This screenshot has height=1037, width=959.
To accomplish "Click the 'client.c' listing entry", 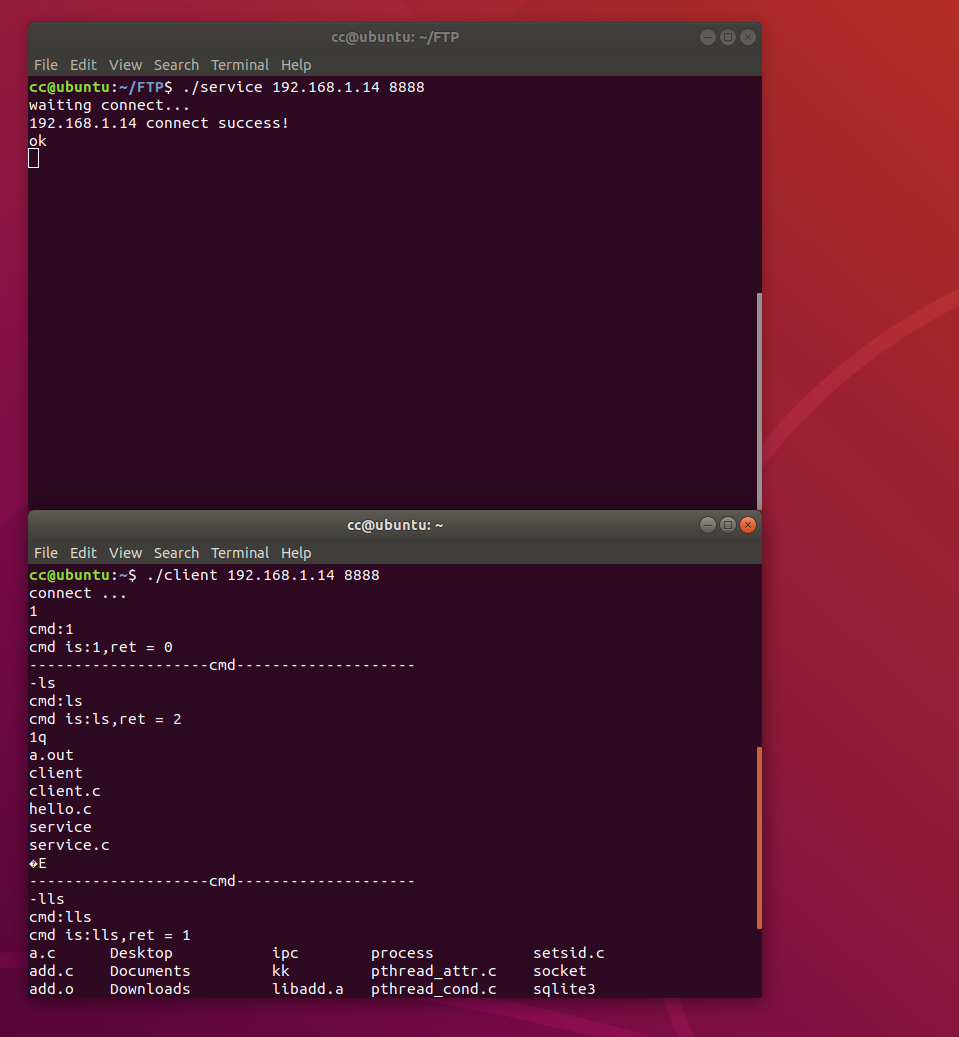I will [65, 791].
